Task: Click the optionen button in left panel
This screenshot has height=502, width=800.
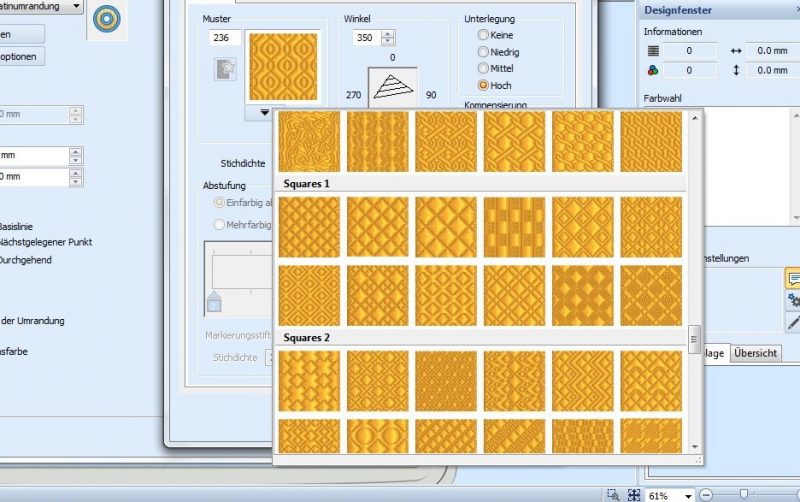Action: [20, 57]
